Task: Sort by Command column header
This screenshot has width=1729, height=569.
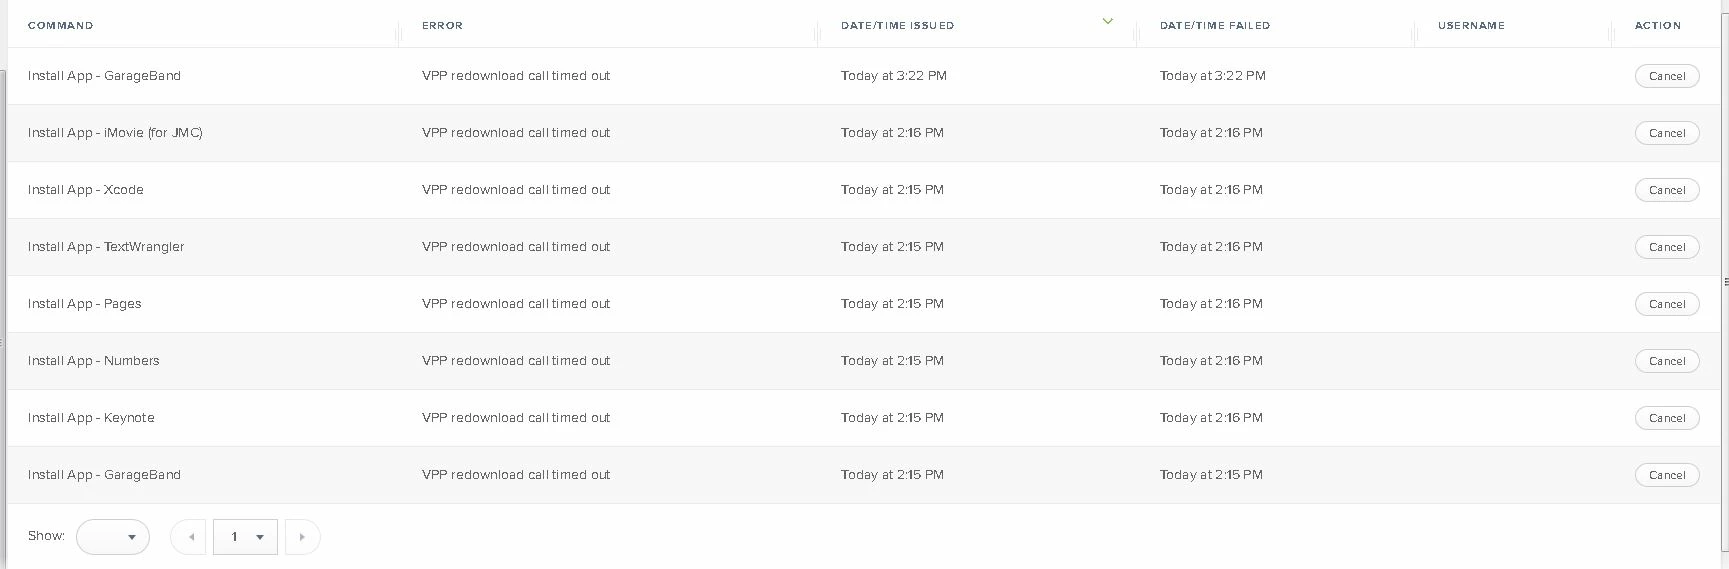Action: coord(60,26)
